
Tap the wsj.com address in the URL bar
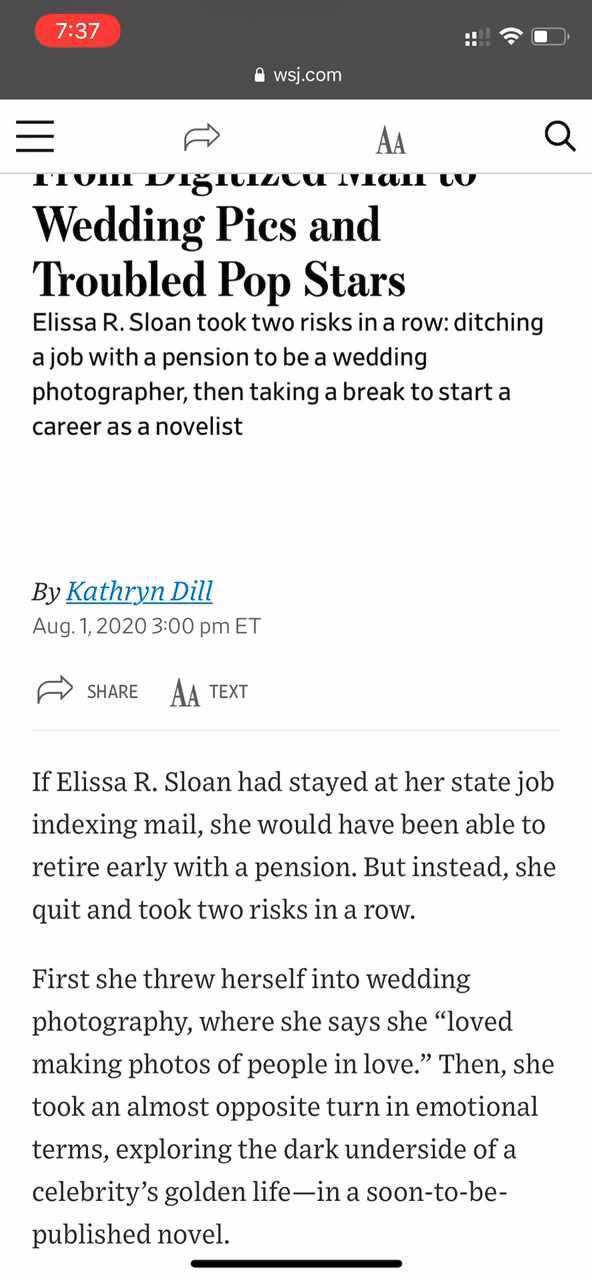click(x=307, y=74)
